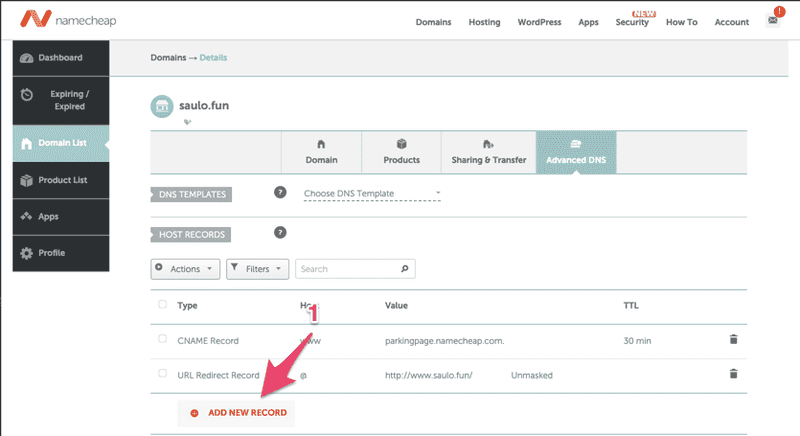Click the Namecheap logo
The height and width of the screenshot is (436, 800).
click(68, 19)
